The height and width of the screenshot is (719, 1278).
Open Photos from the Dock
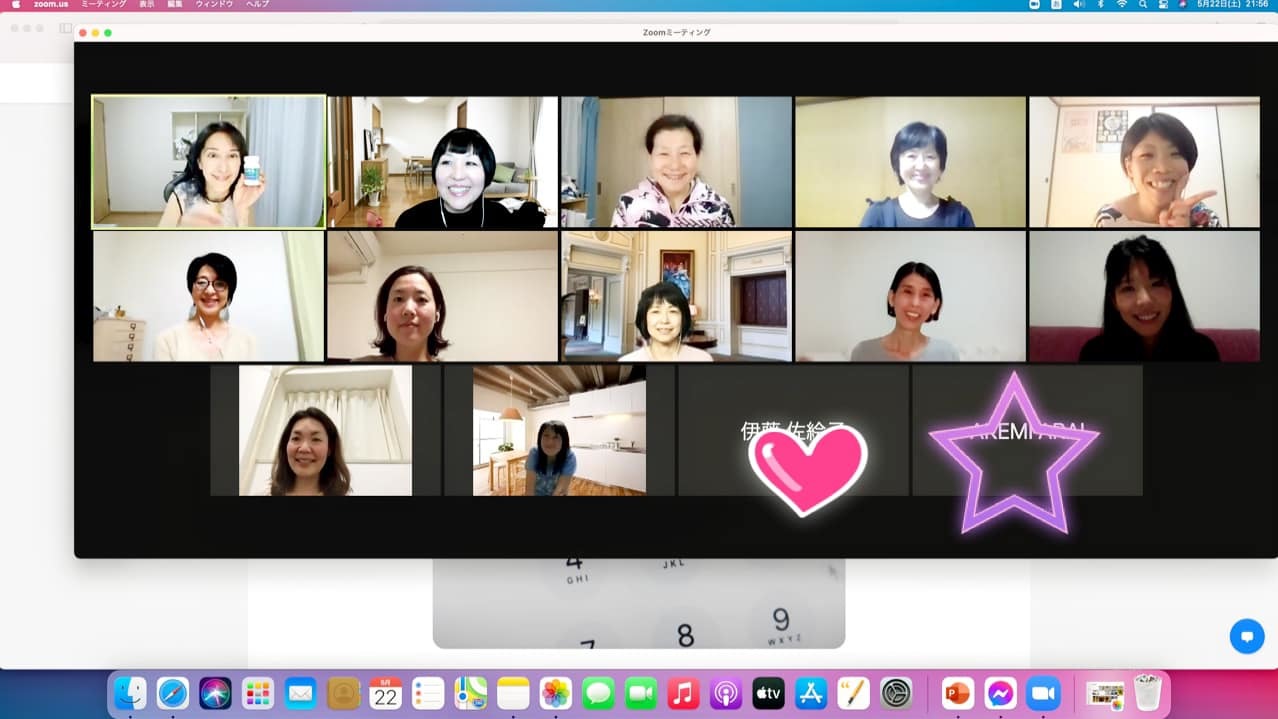[555, 693]
